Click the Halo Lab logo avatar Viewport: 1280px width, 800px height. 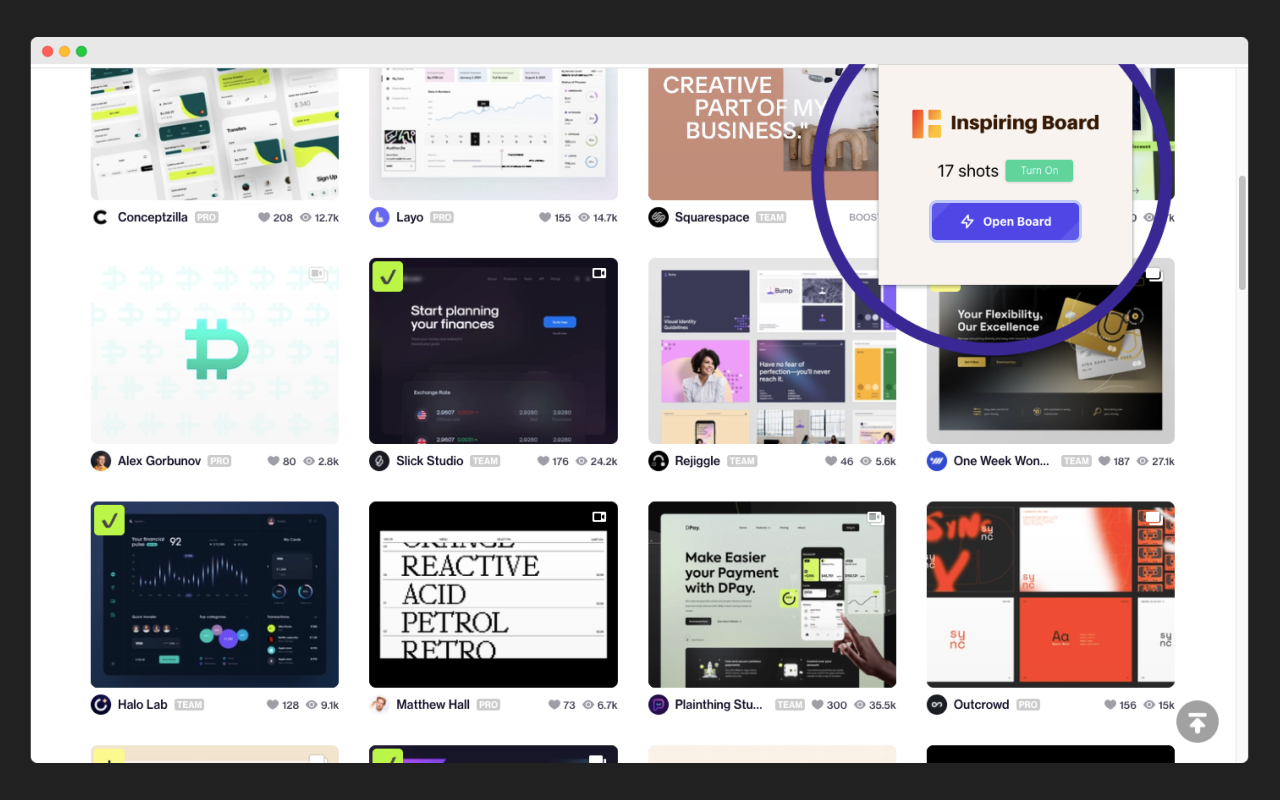100,705
